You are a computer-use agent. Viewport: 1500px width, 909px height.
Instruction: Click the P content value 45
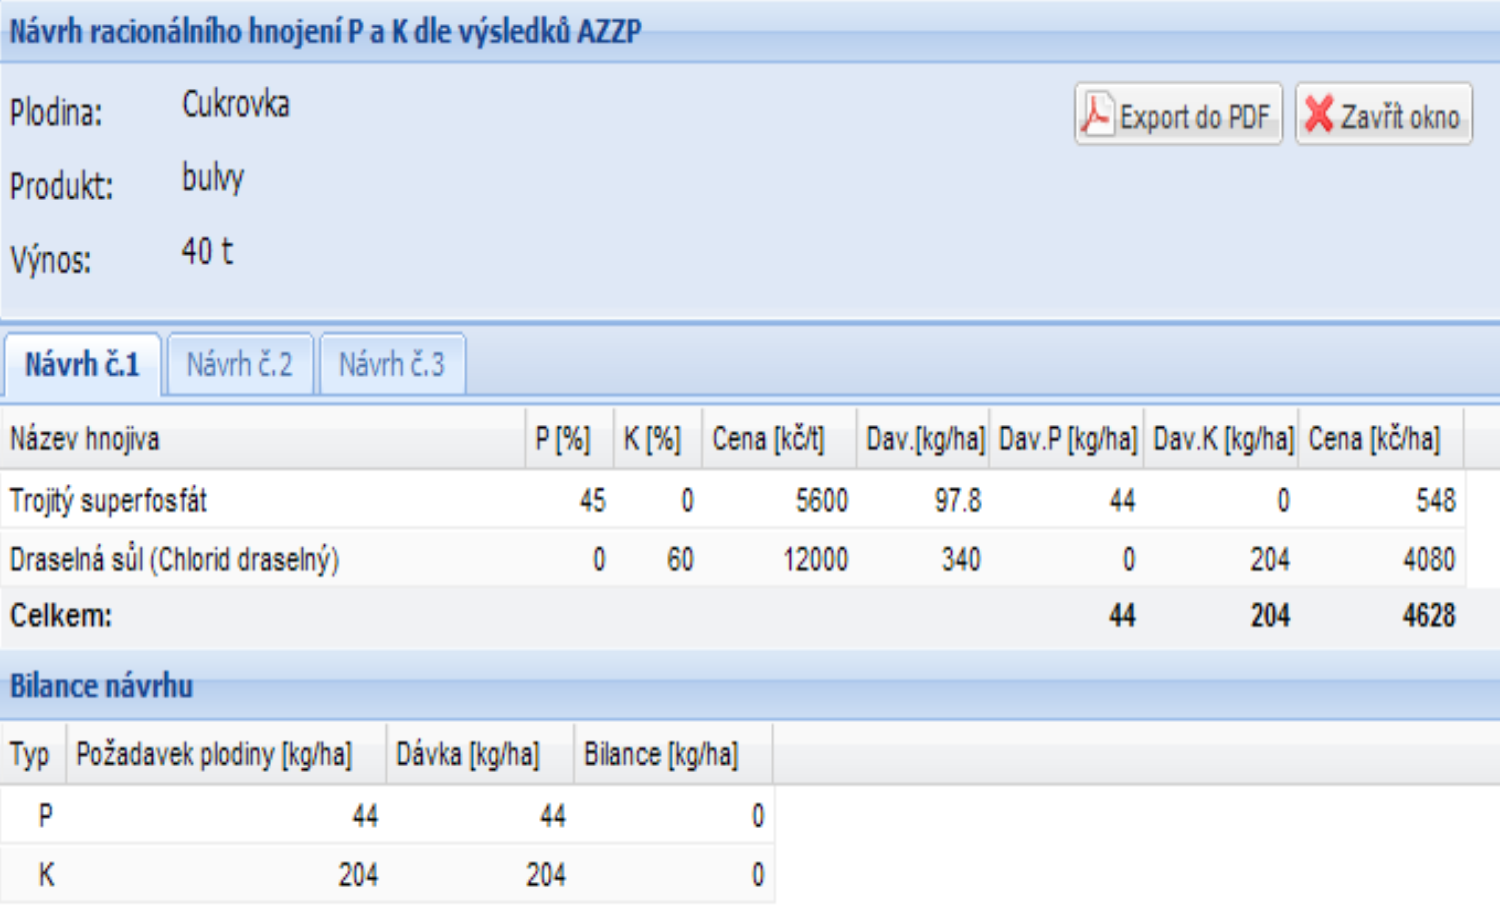(x=593, y=500)
